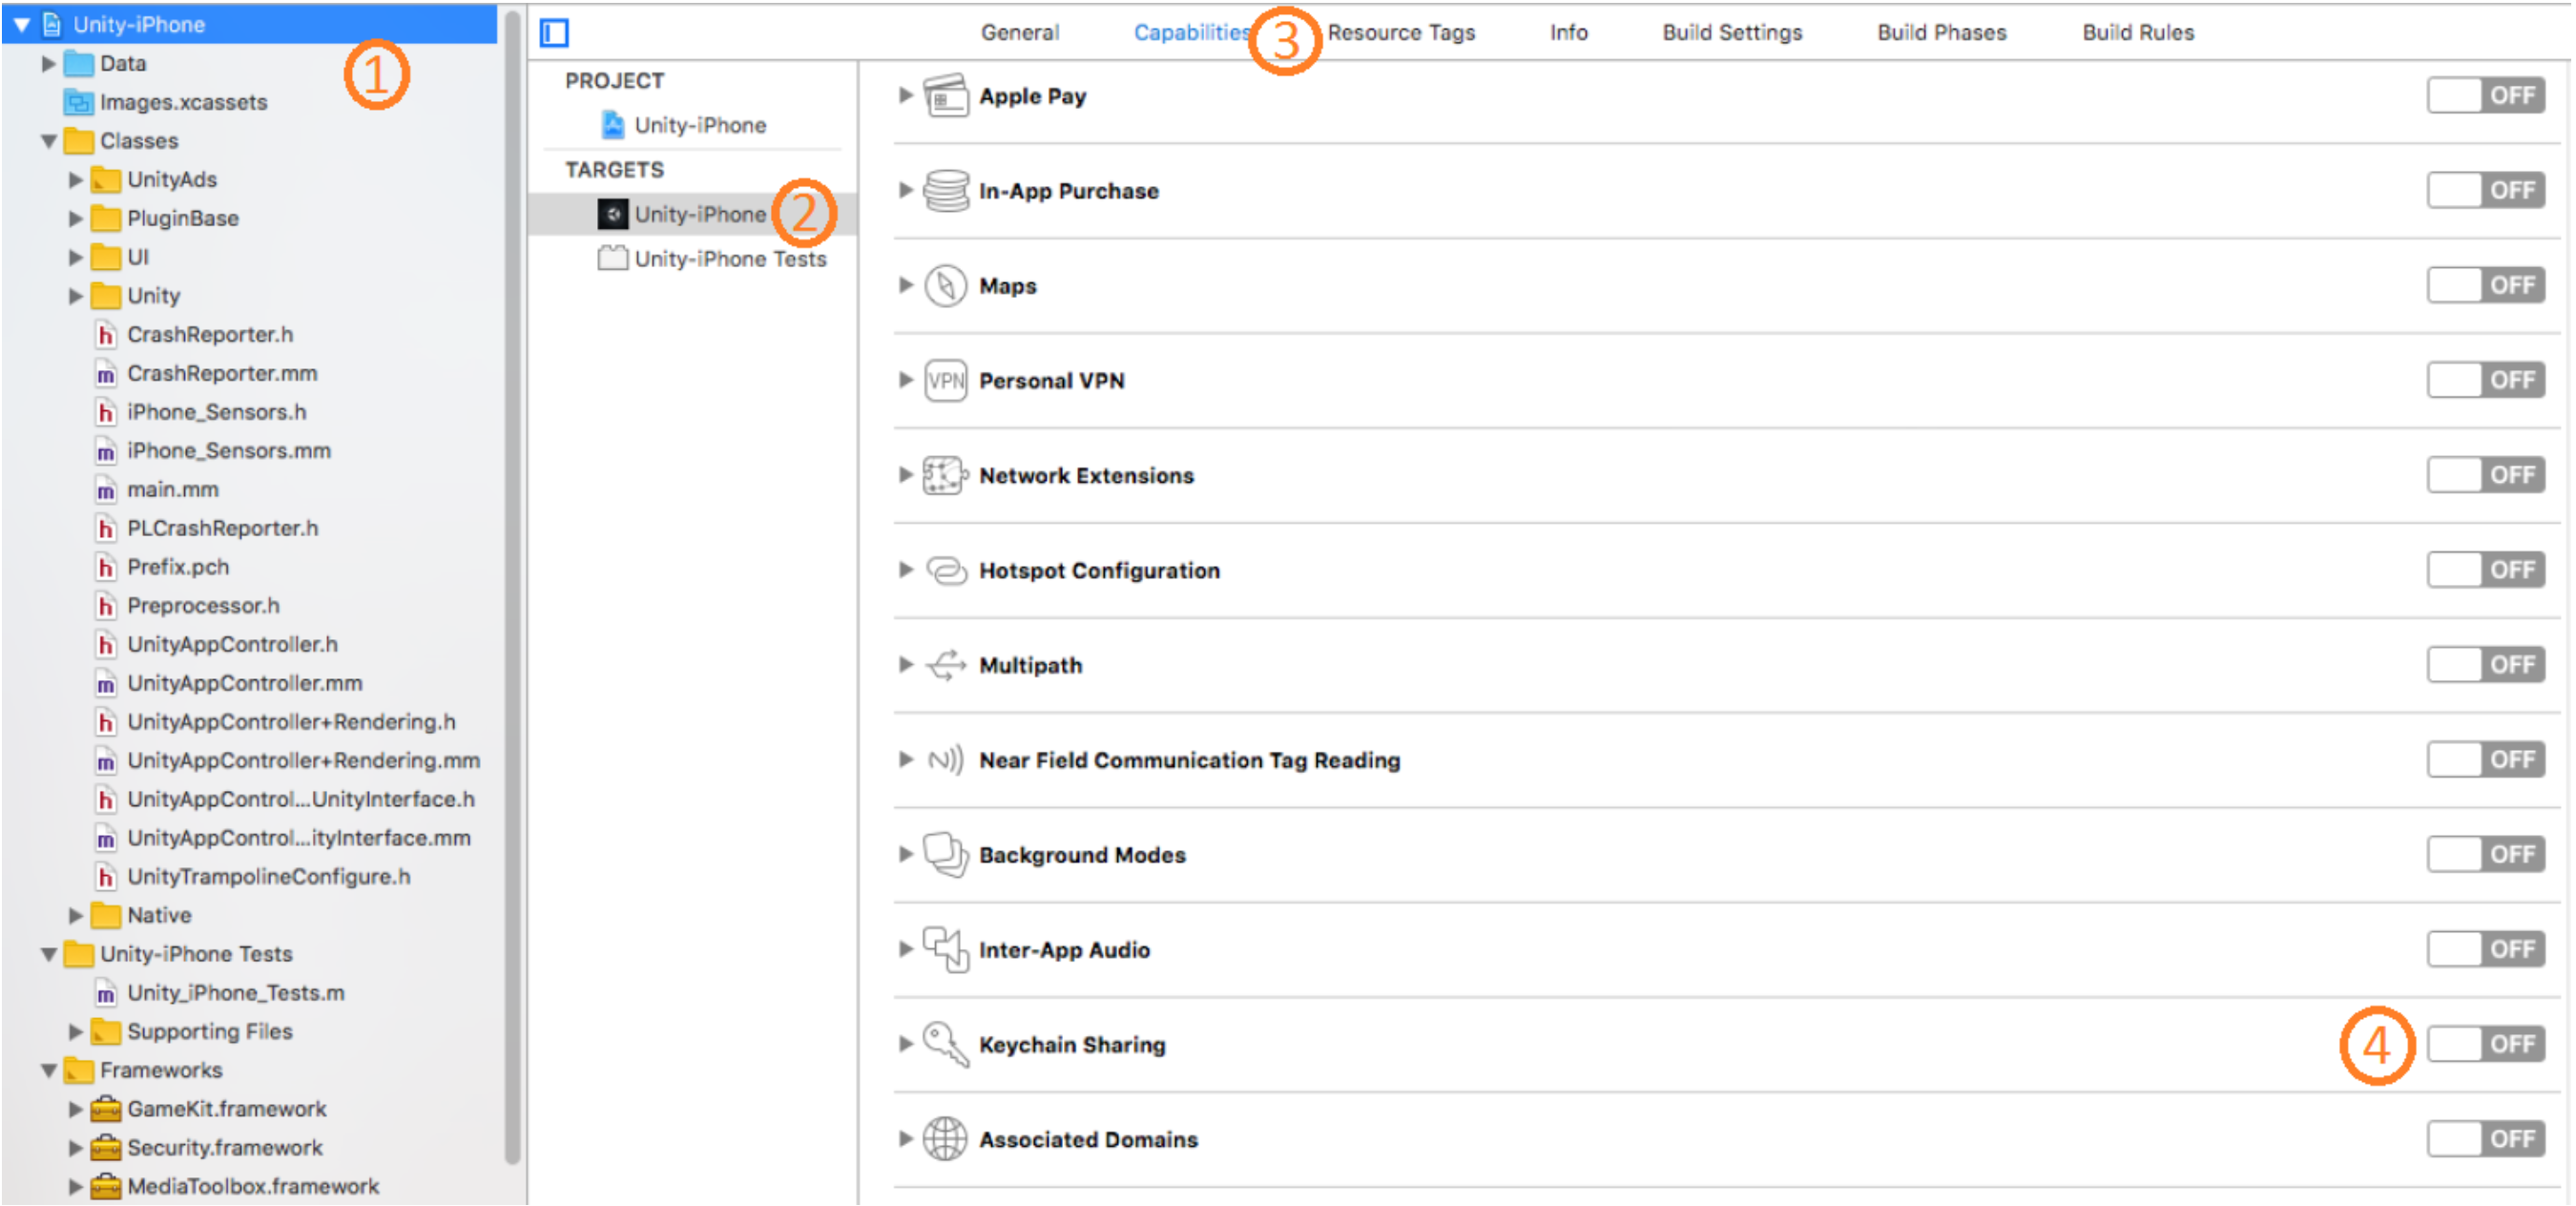Click the MediaToolbox.framework toolbox icon
The image size is (2576, 1206).
coord(106,1187)
